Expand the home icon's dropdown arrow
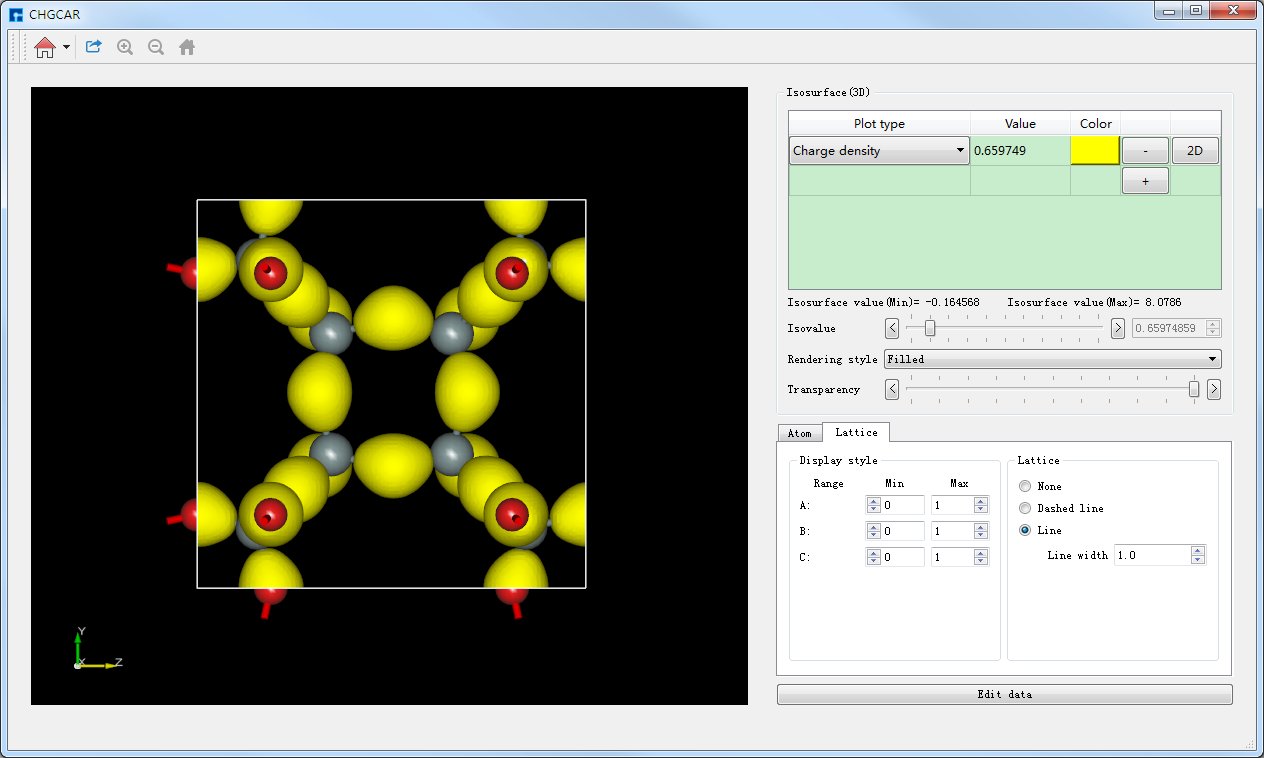Screen dimensions: 1264x758 click(x=65, y=46)
